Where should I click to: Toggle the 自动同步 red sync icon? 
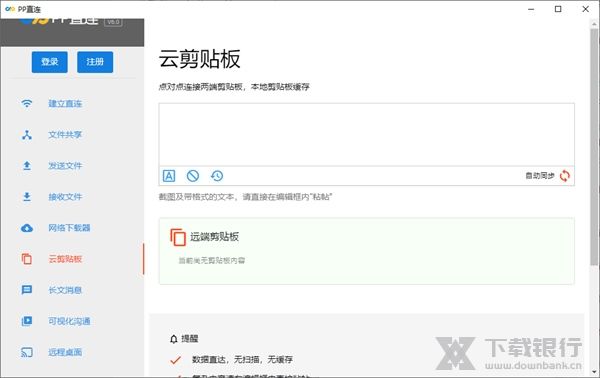point(565,176)
